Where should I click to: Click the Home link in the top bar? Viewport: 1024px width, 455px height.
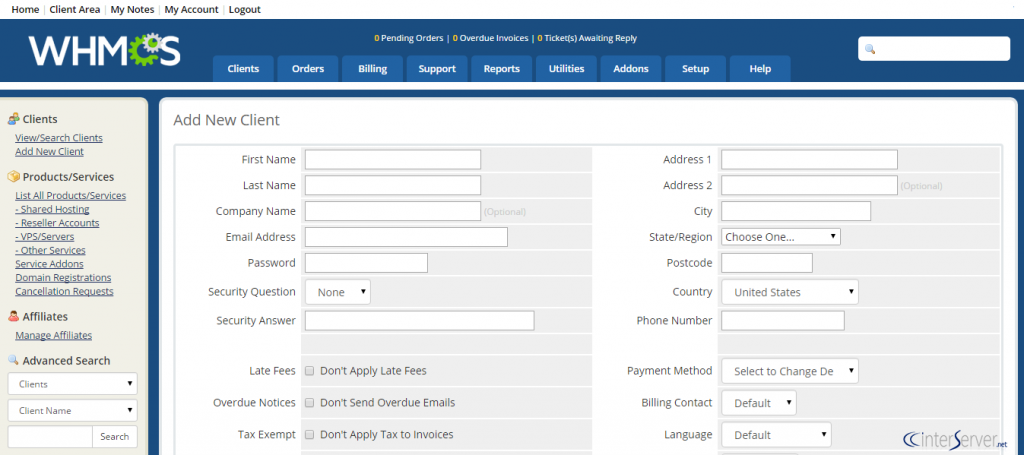(x=25, y=9)
